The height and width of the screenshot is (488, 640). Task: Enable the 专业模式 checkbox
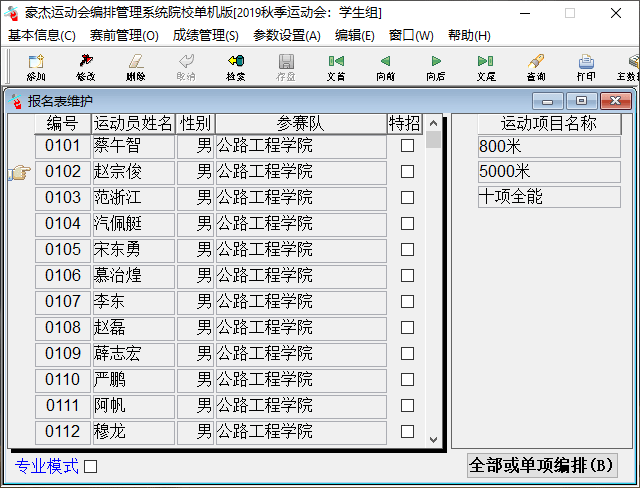[x=91, y=466]
